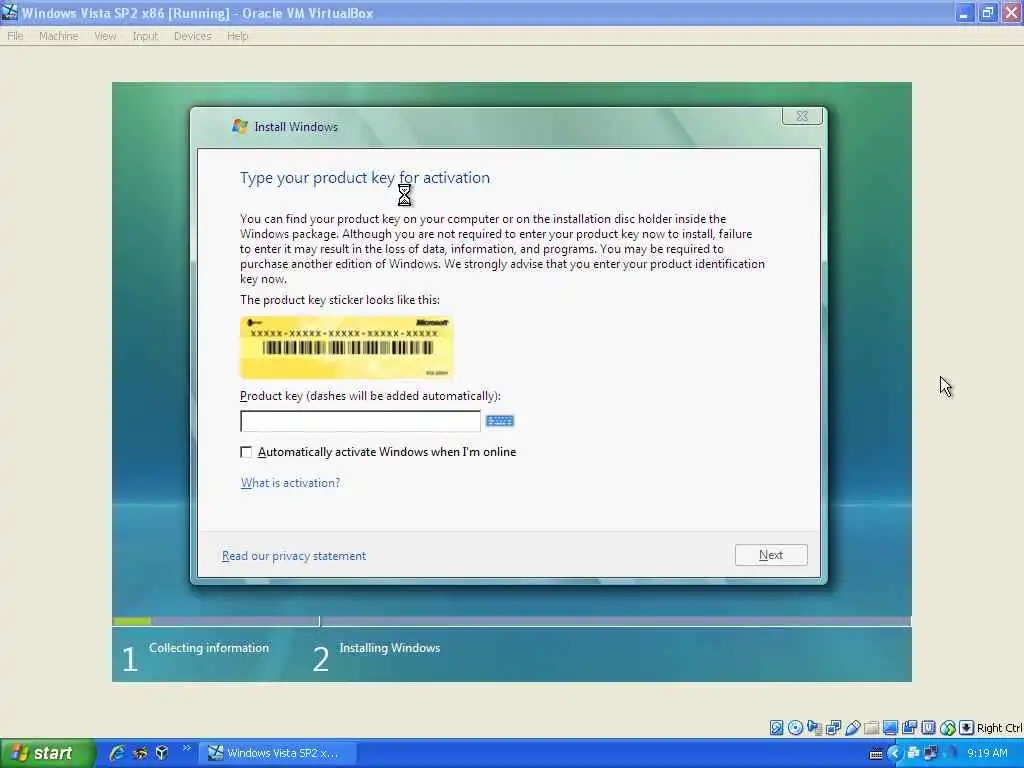
Task: Click the keyboard icon in system tray
Action: click(876, 754)
